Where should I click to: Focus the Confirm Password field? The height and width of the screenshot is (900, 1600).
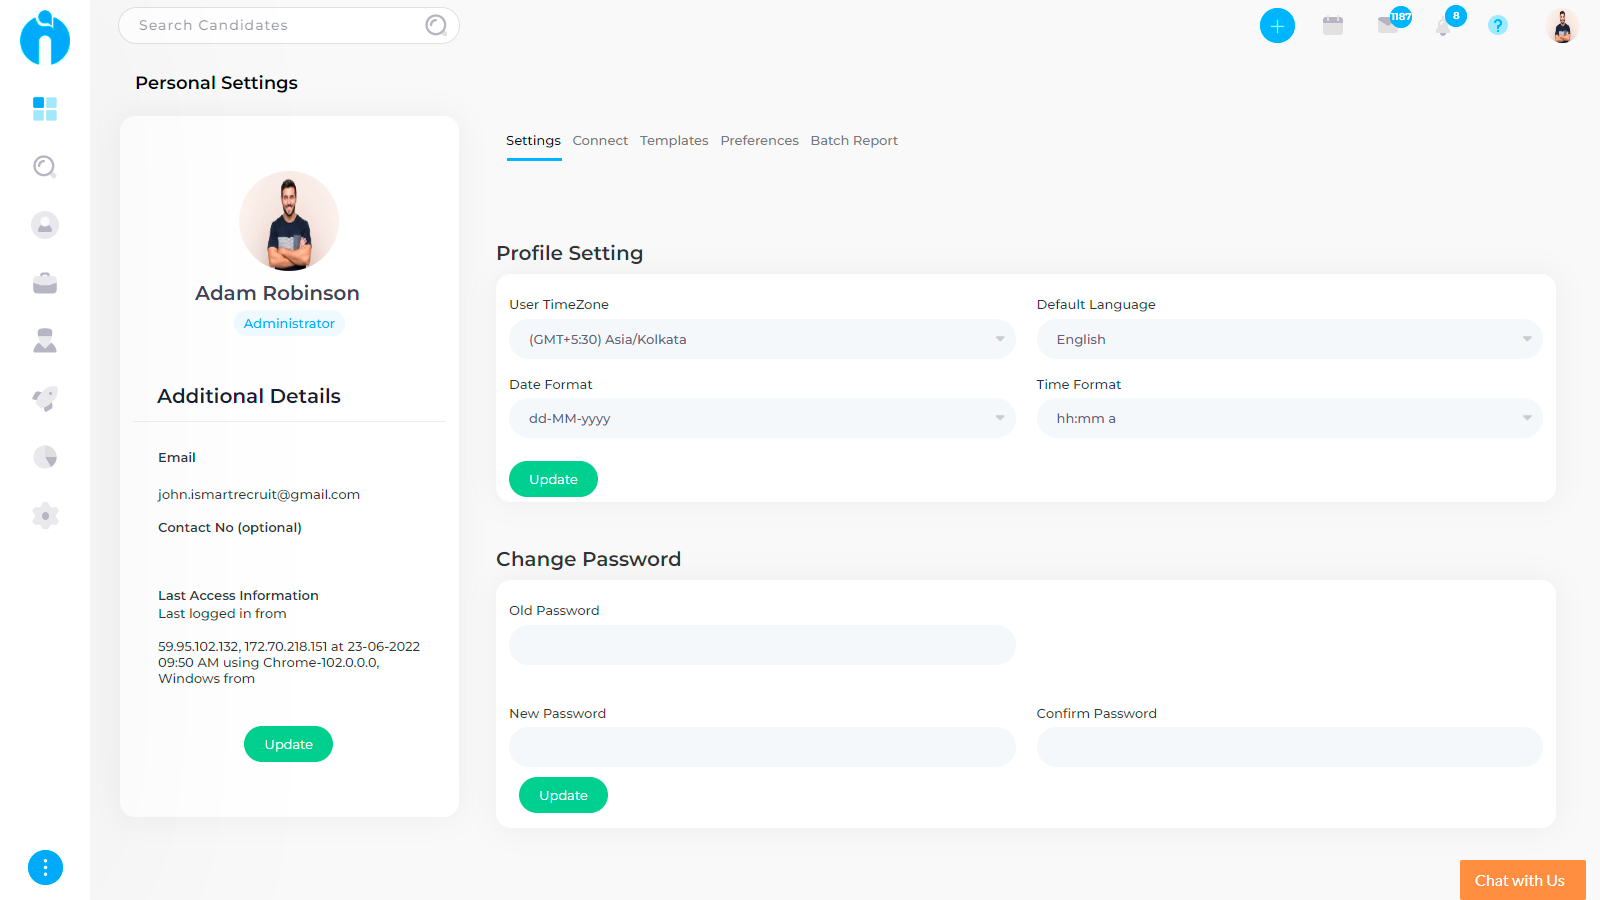1289,747
